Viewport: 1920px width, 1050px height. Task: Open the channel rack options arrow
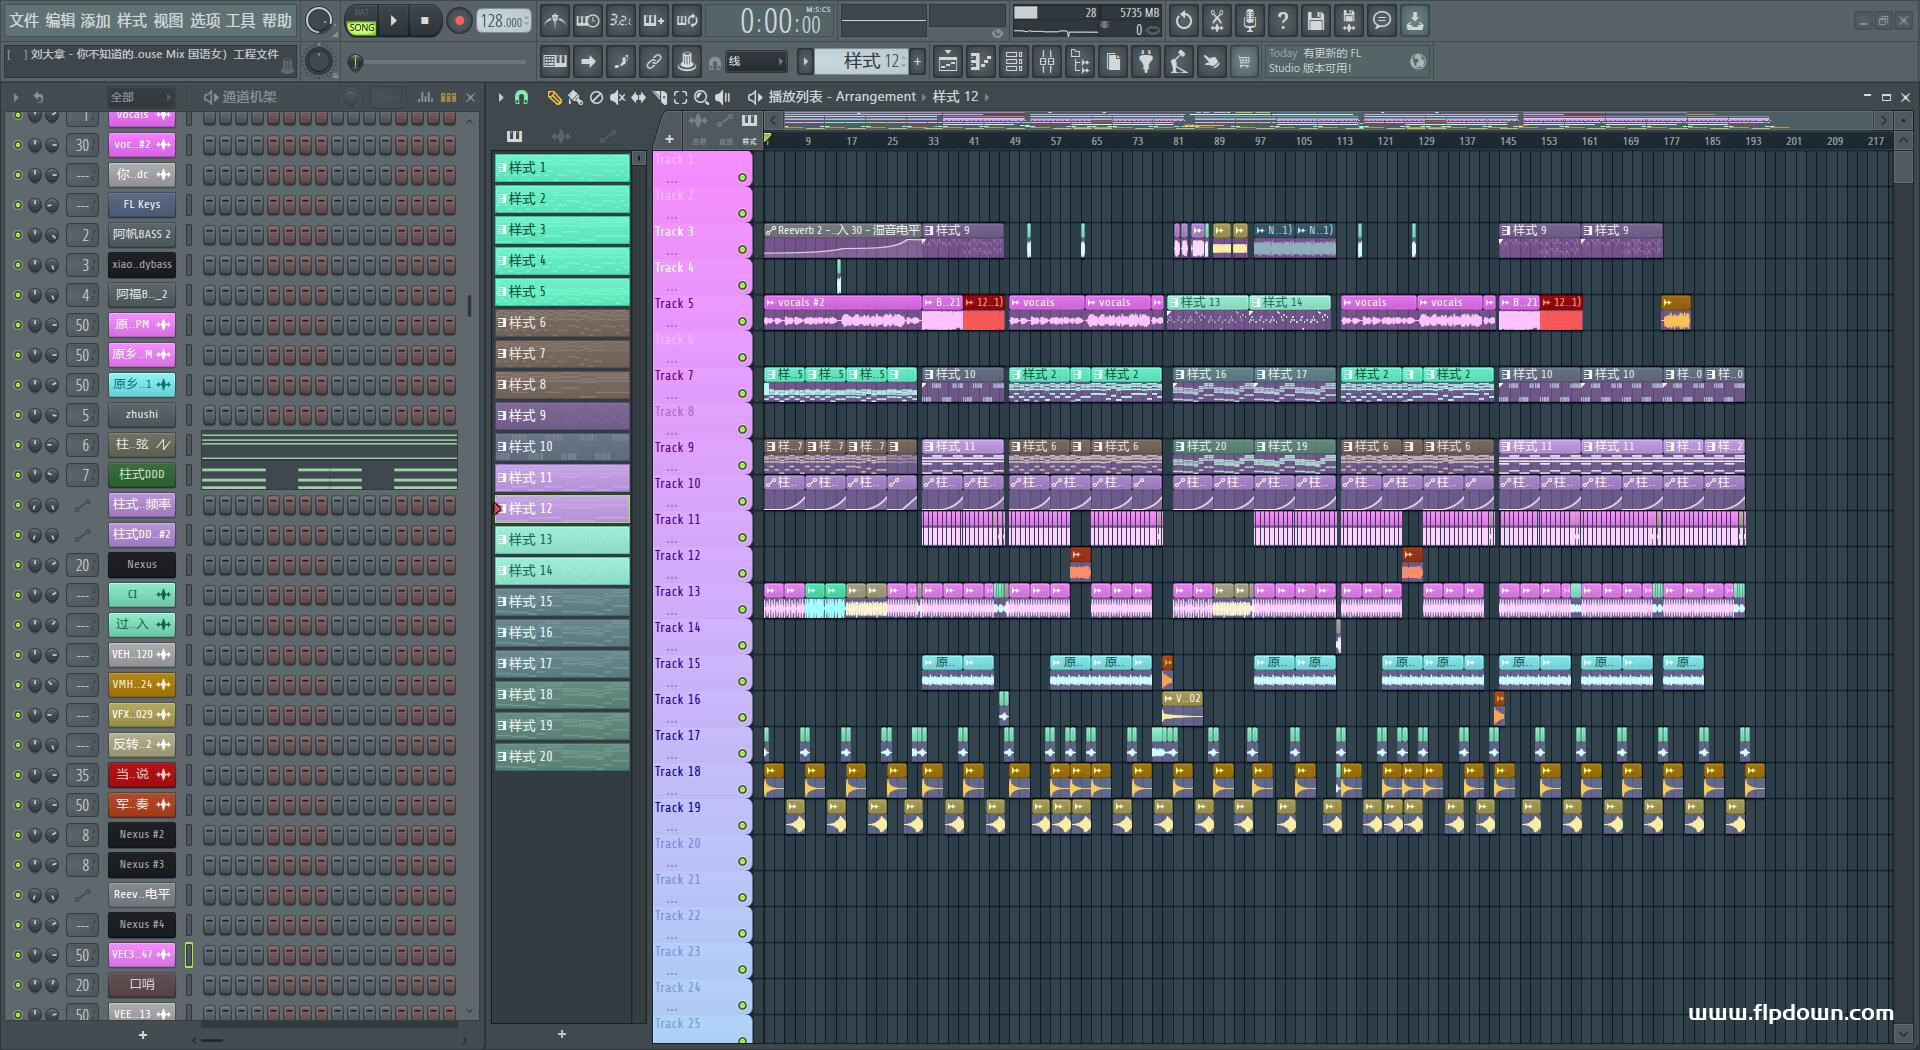tap(15, 97)
